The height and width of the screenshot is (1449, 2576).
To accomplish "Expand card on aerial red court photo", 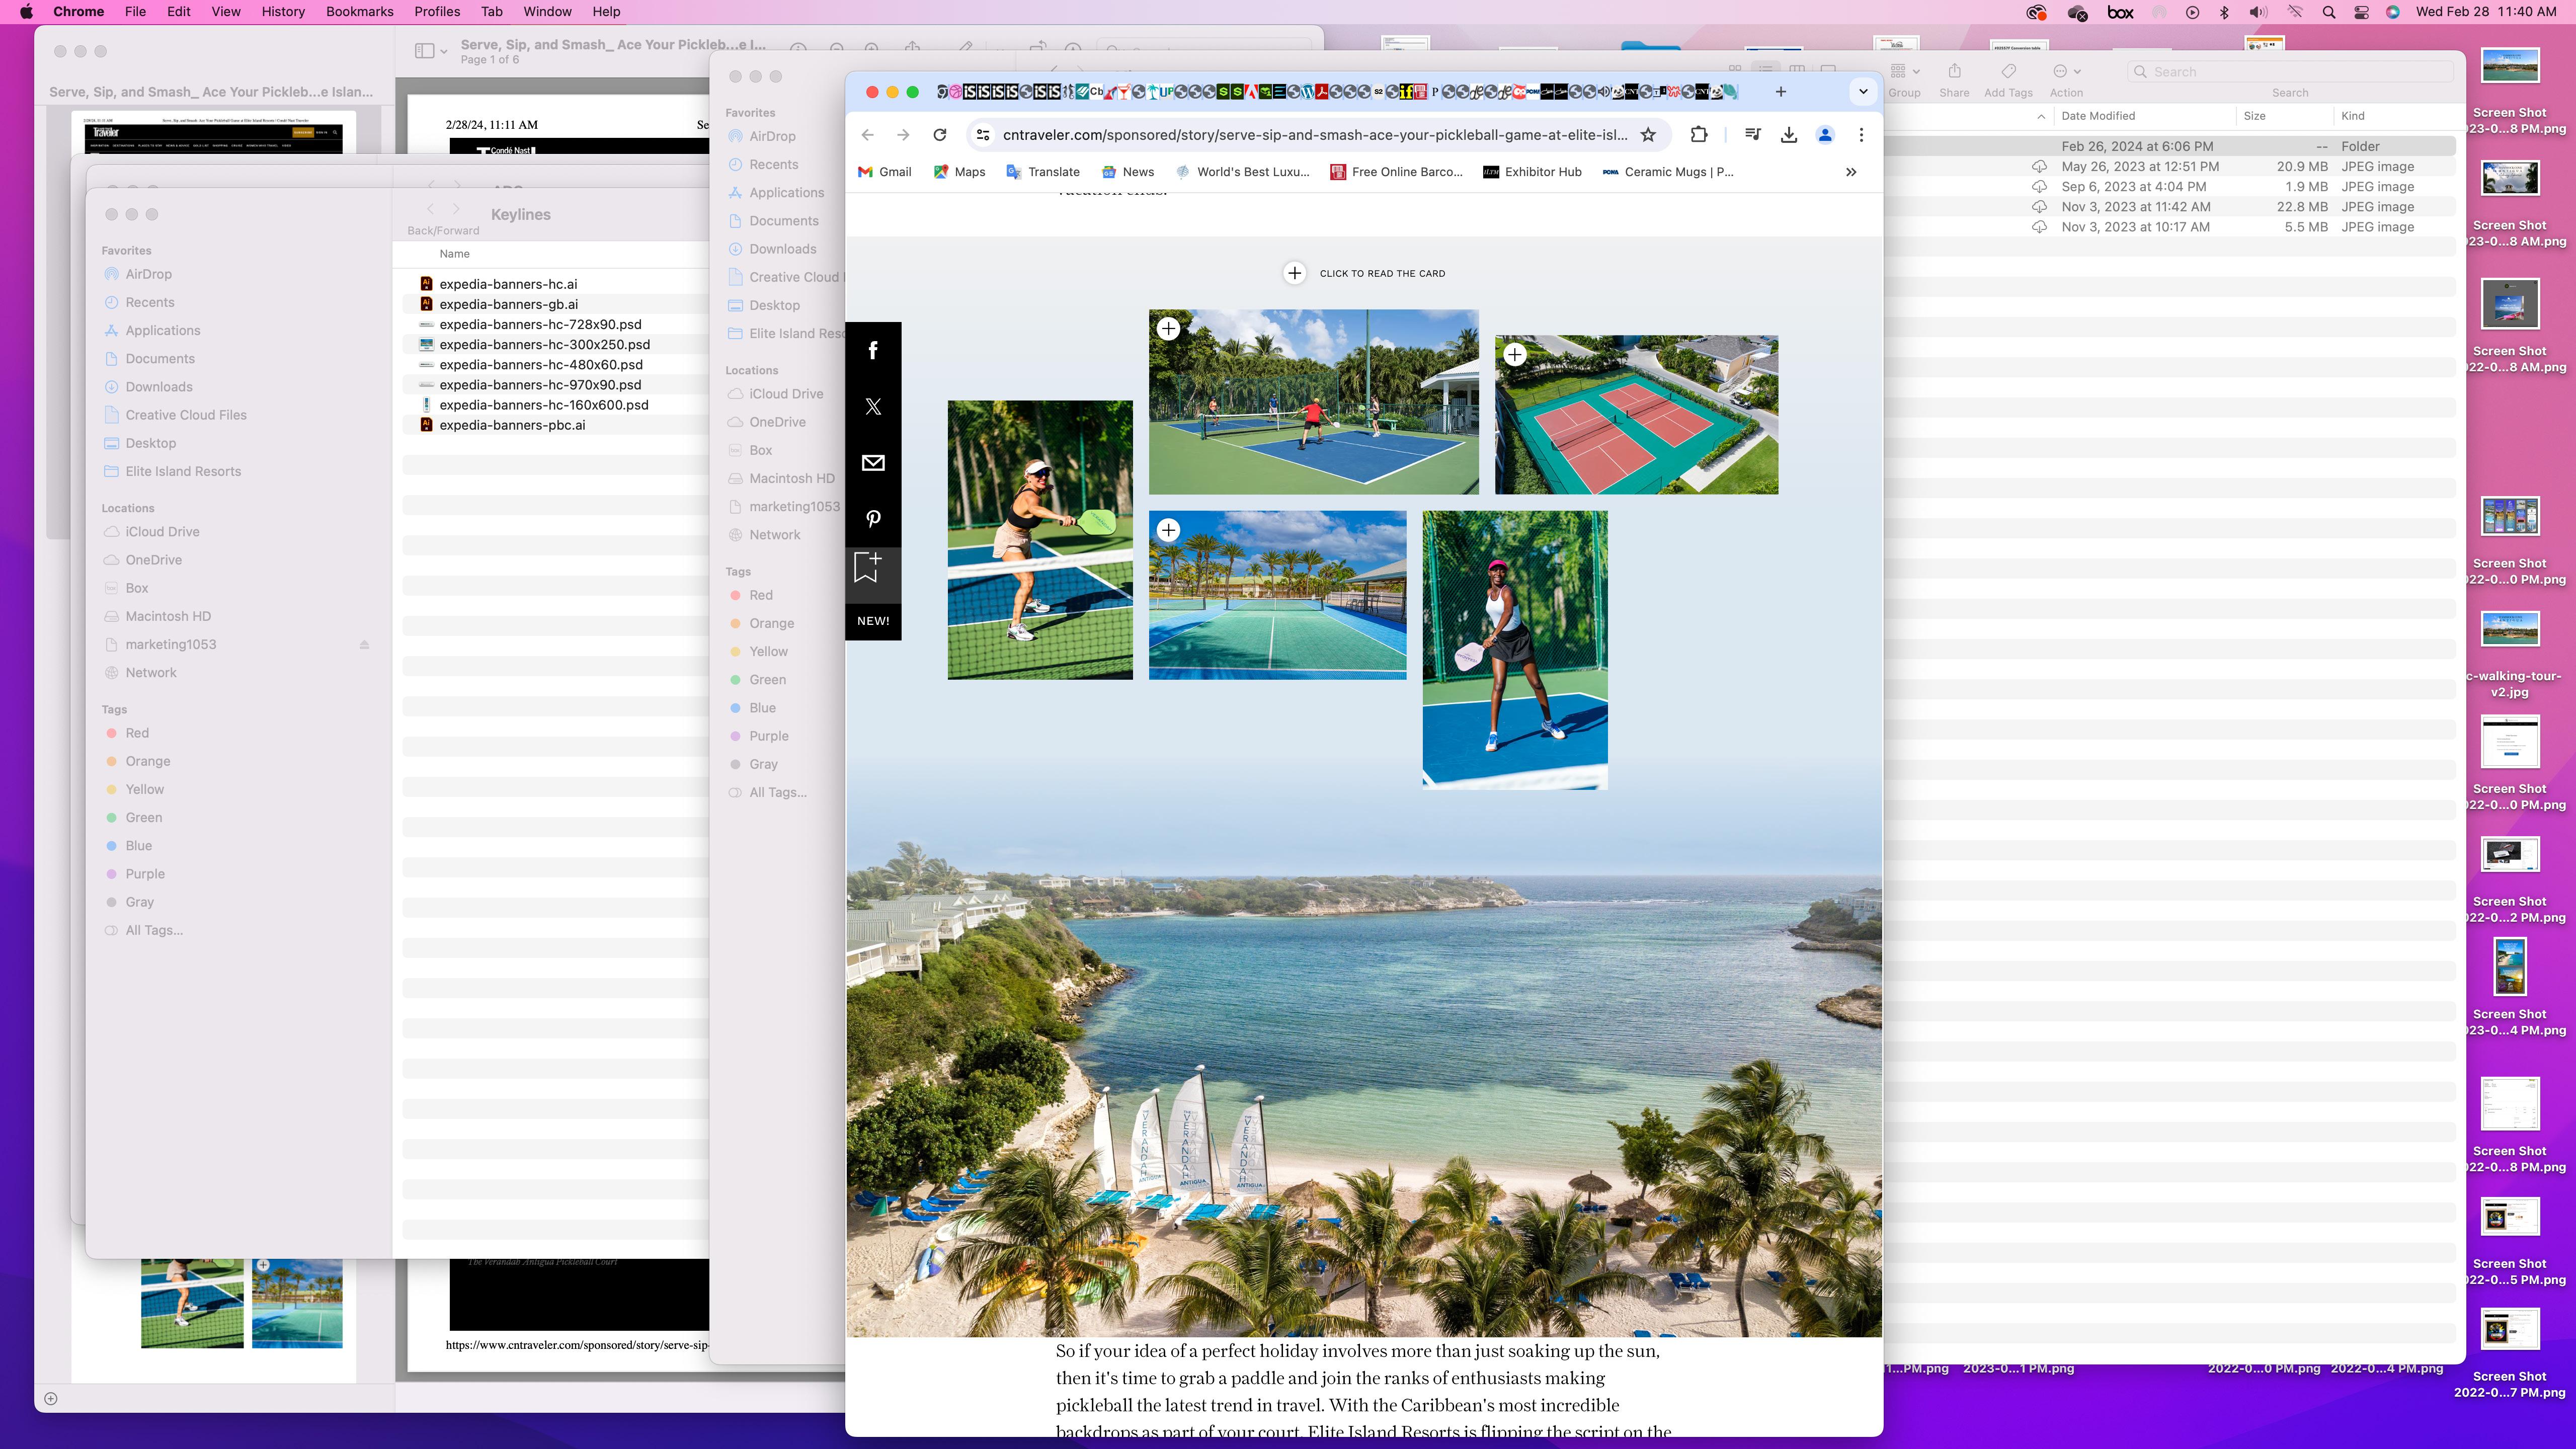I will coord(1515,354).
